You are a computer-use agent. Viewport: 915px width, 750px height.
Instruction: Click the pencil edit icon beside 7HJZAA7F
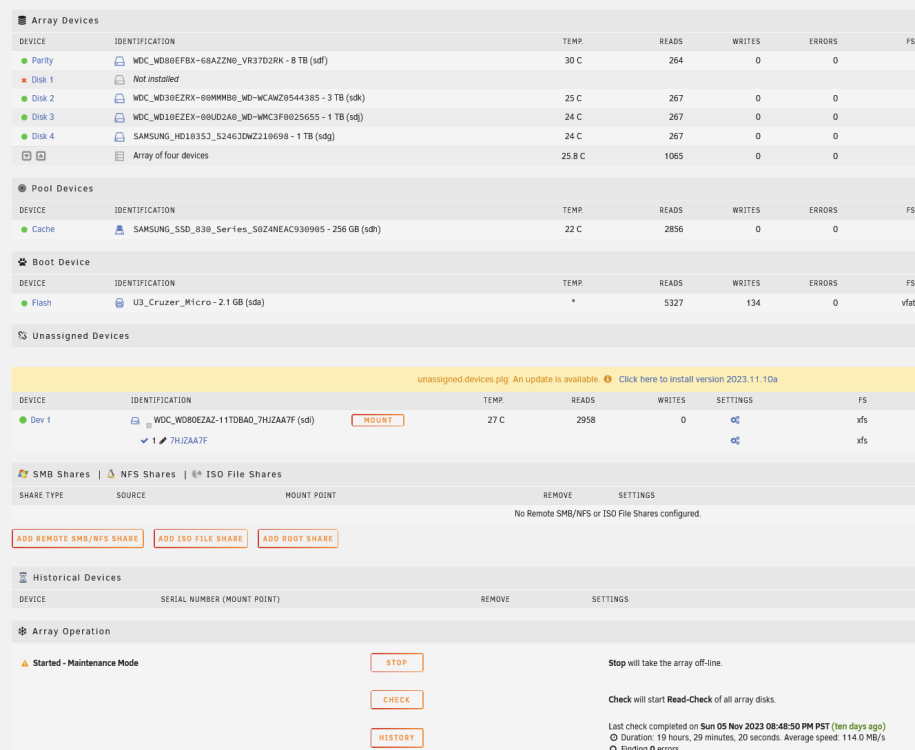(163, 441)
